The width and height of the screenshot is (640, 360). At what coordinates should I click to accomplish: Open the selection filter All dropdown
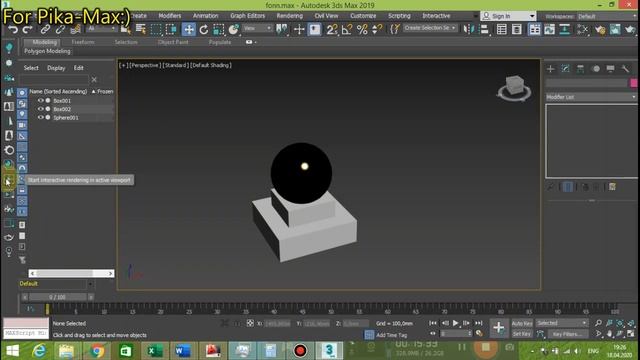tap(101, 28)
